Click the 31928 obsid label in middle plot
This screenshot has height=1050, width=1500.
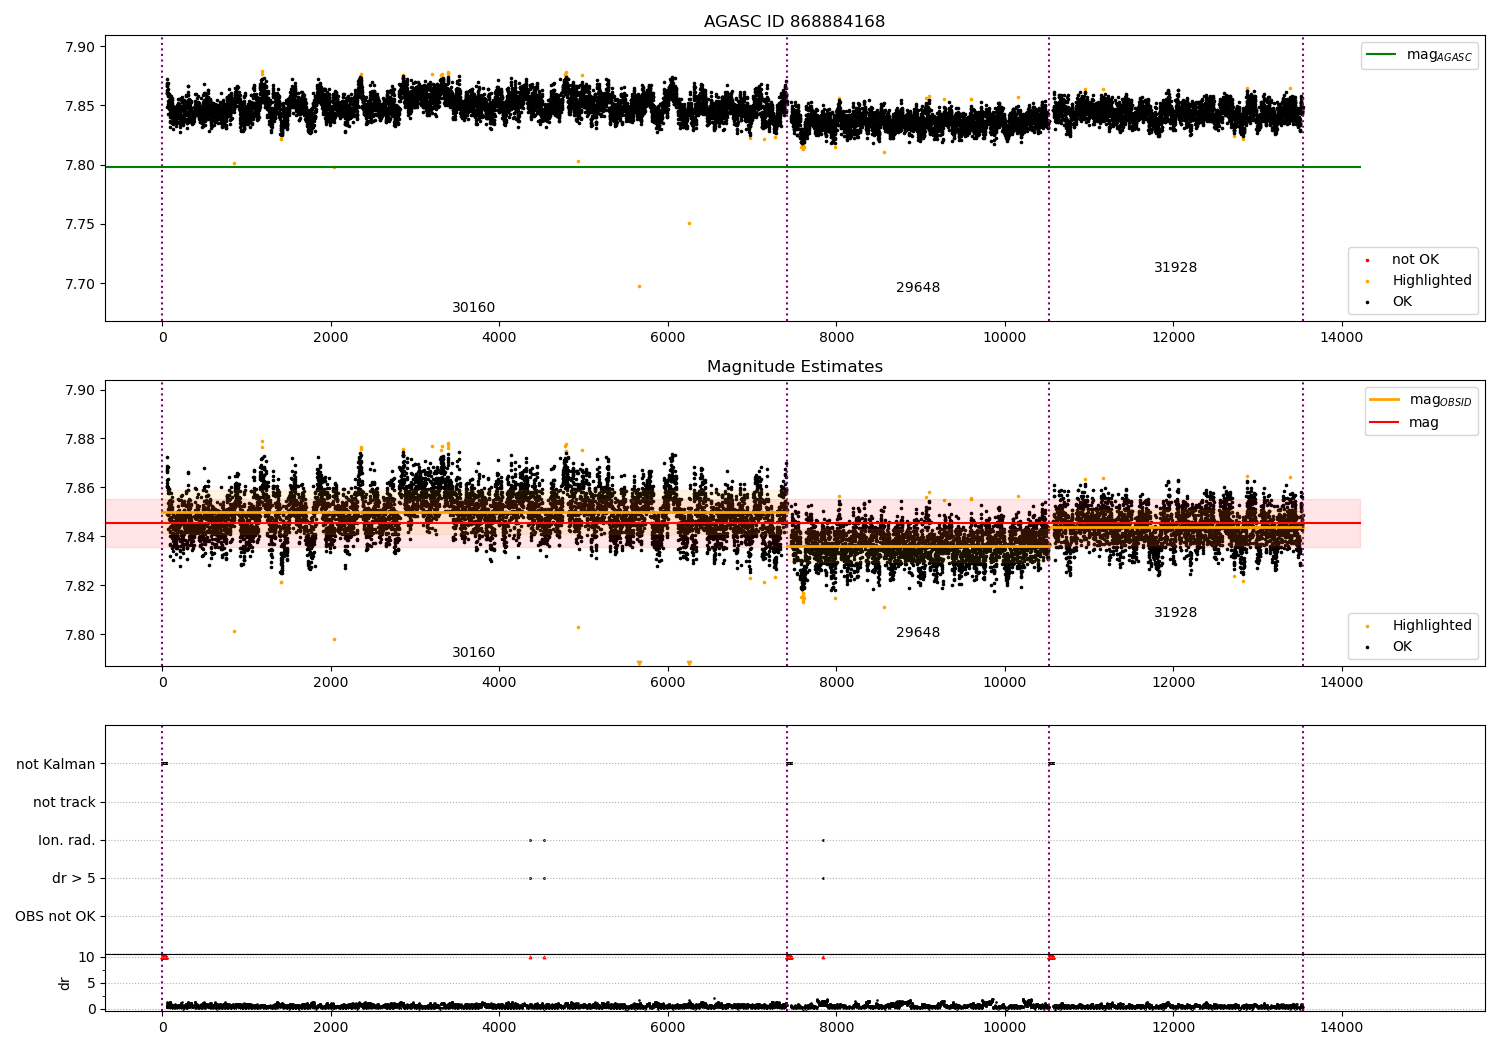coord(1175,613)
